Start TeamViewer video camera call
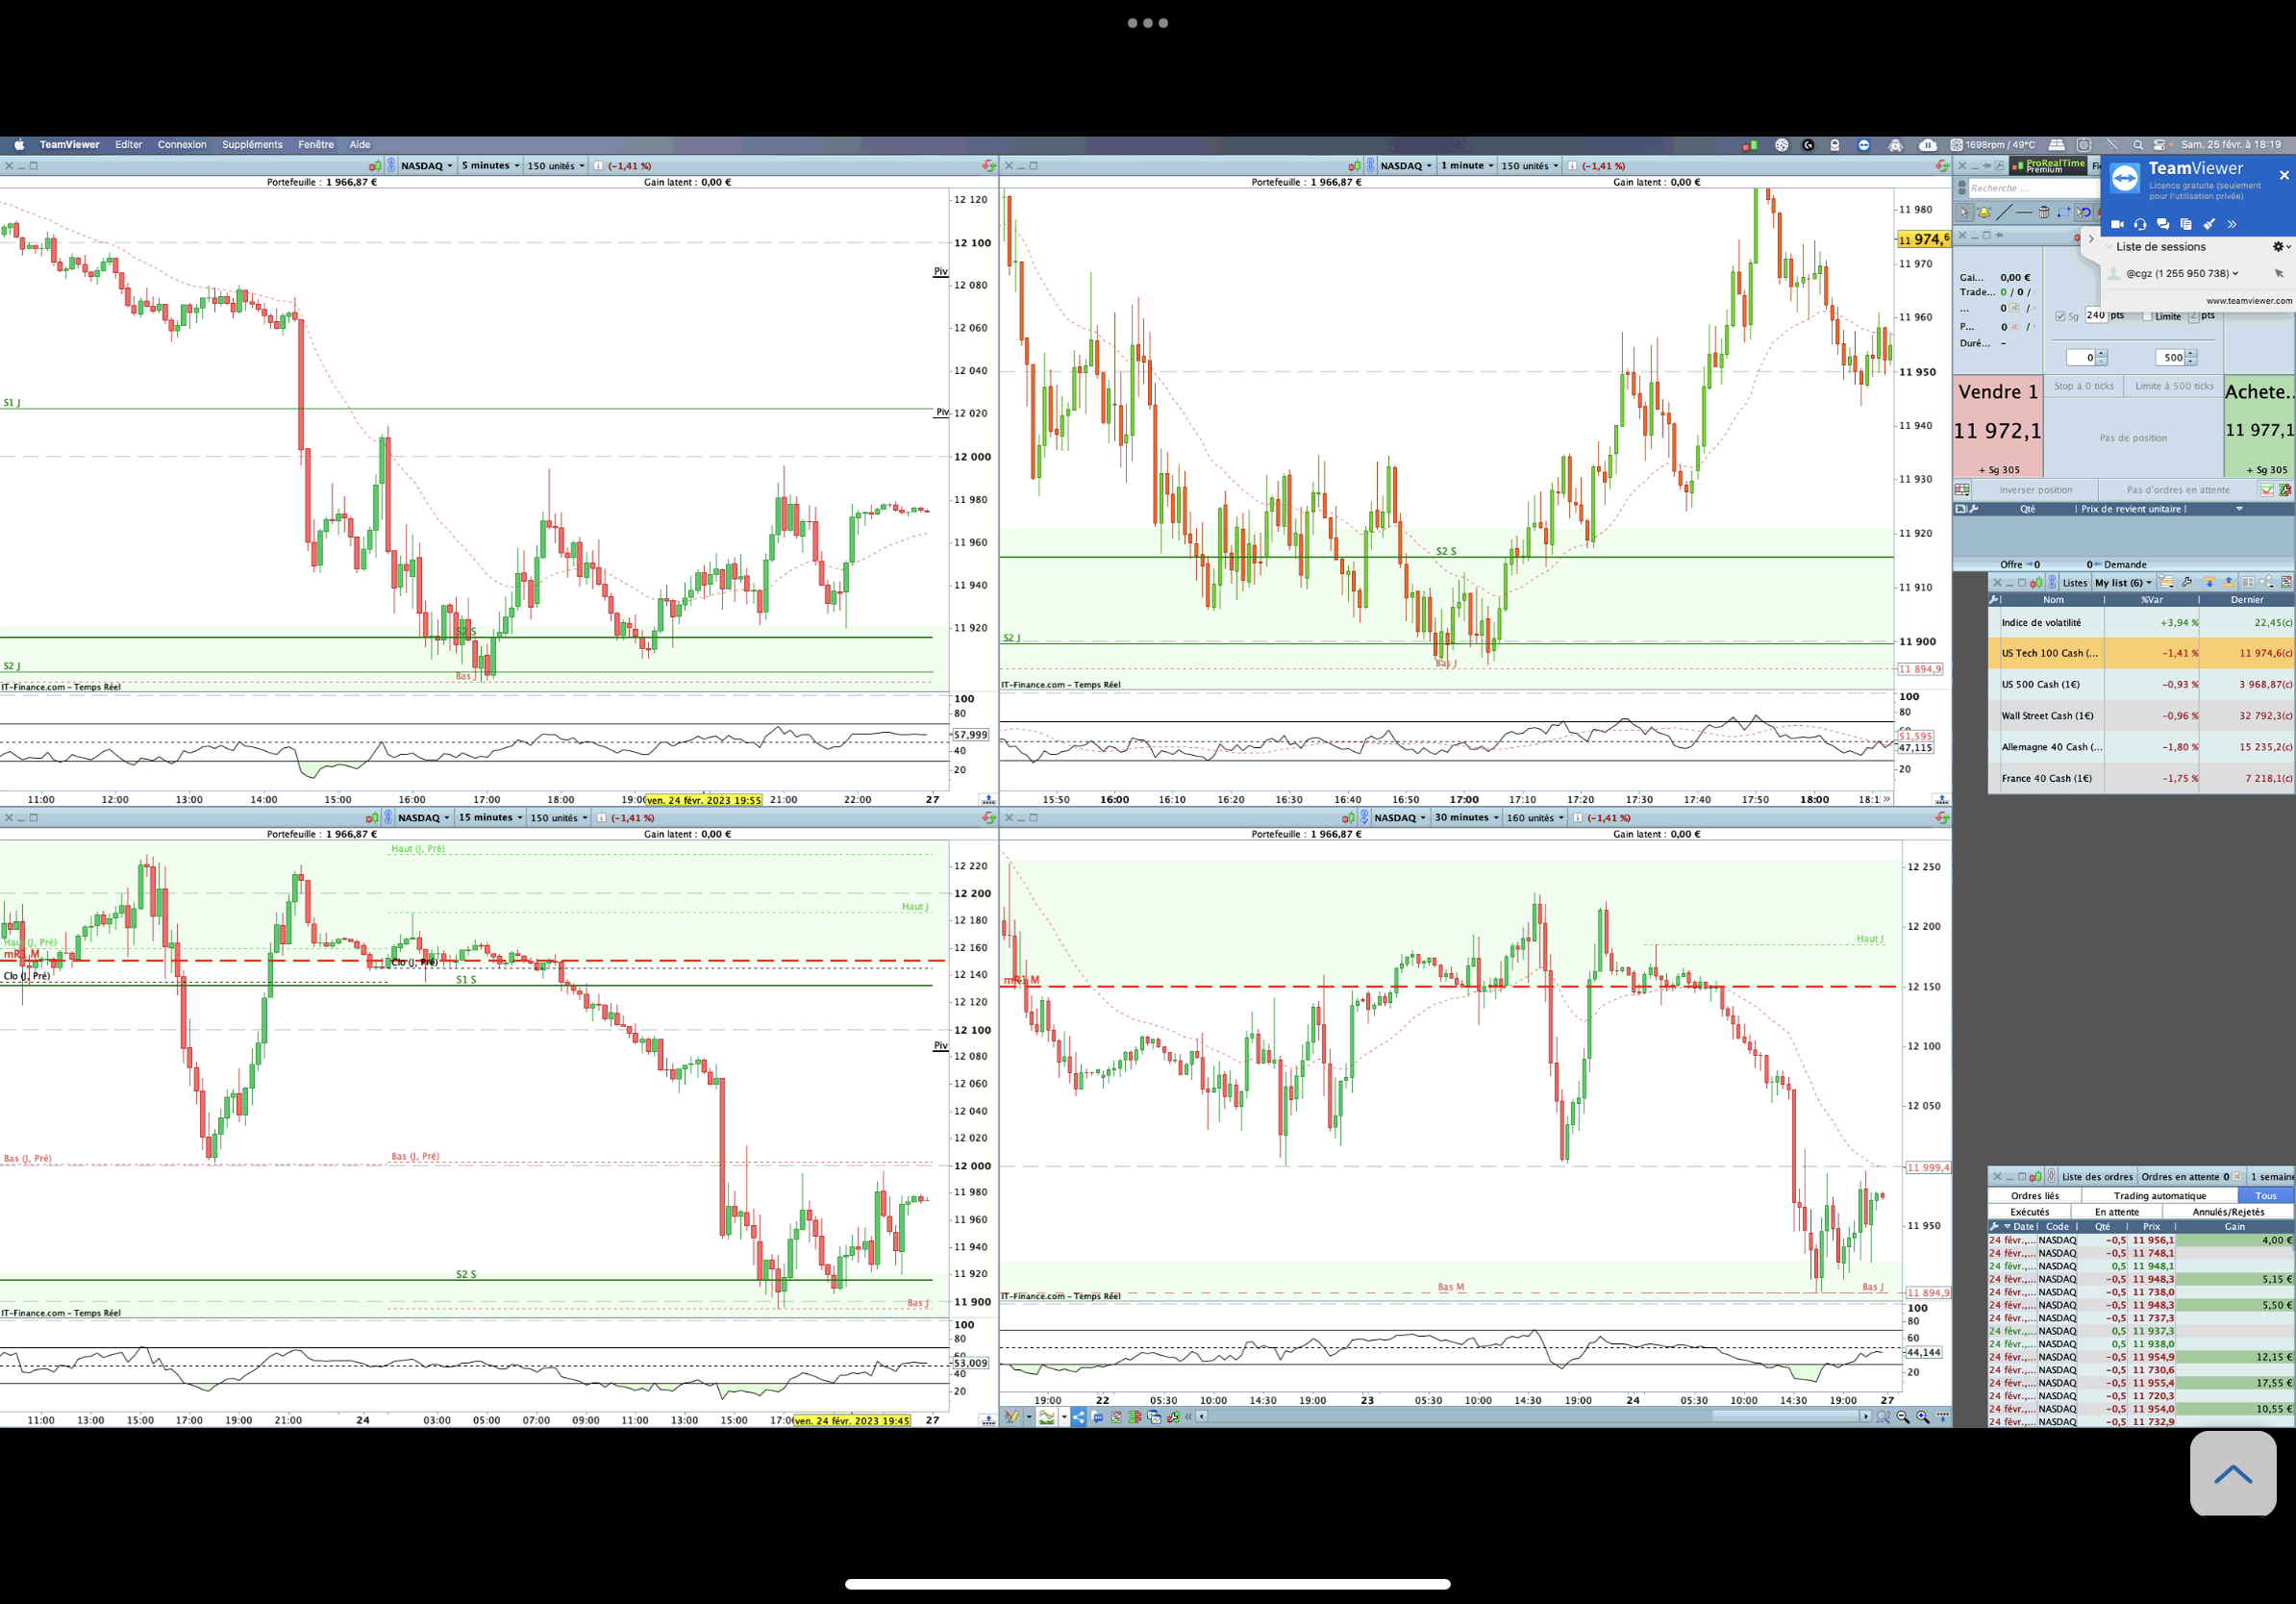The height and width of the screenshot is (1604, 2296). click(2117, 224)
